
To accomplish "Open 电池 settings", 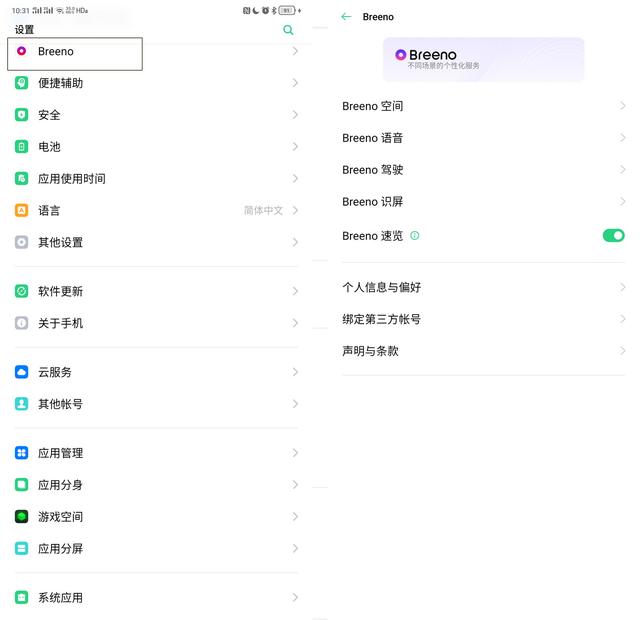I will tap(156, 147).
